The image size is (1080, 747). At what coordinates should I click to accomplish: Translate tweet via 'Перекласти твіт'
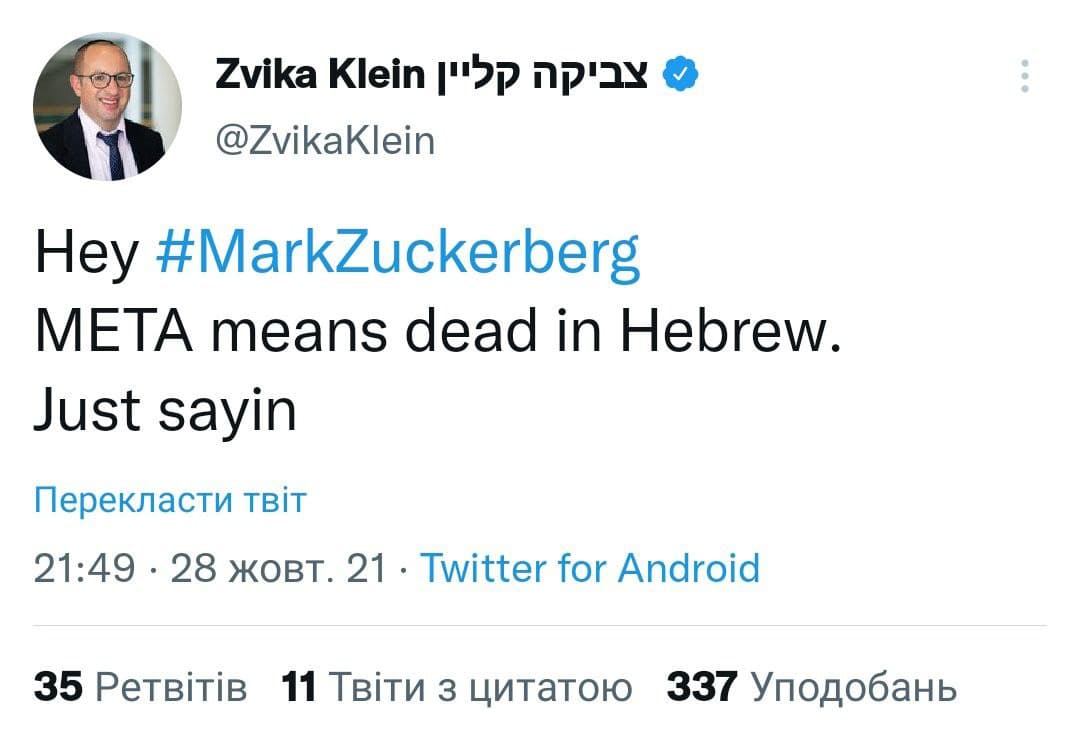(170, 499)
